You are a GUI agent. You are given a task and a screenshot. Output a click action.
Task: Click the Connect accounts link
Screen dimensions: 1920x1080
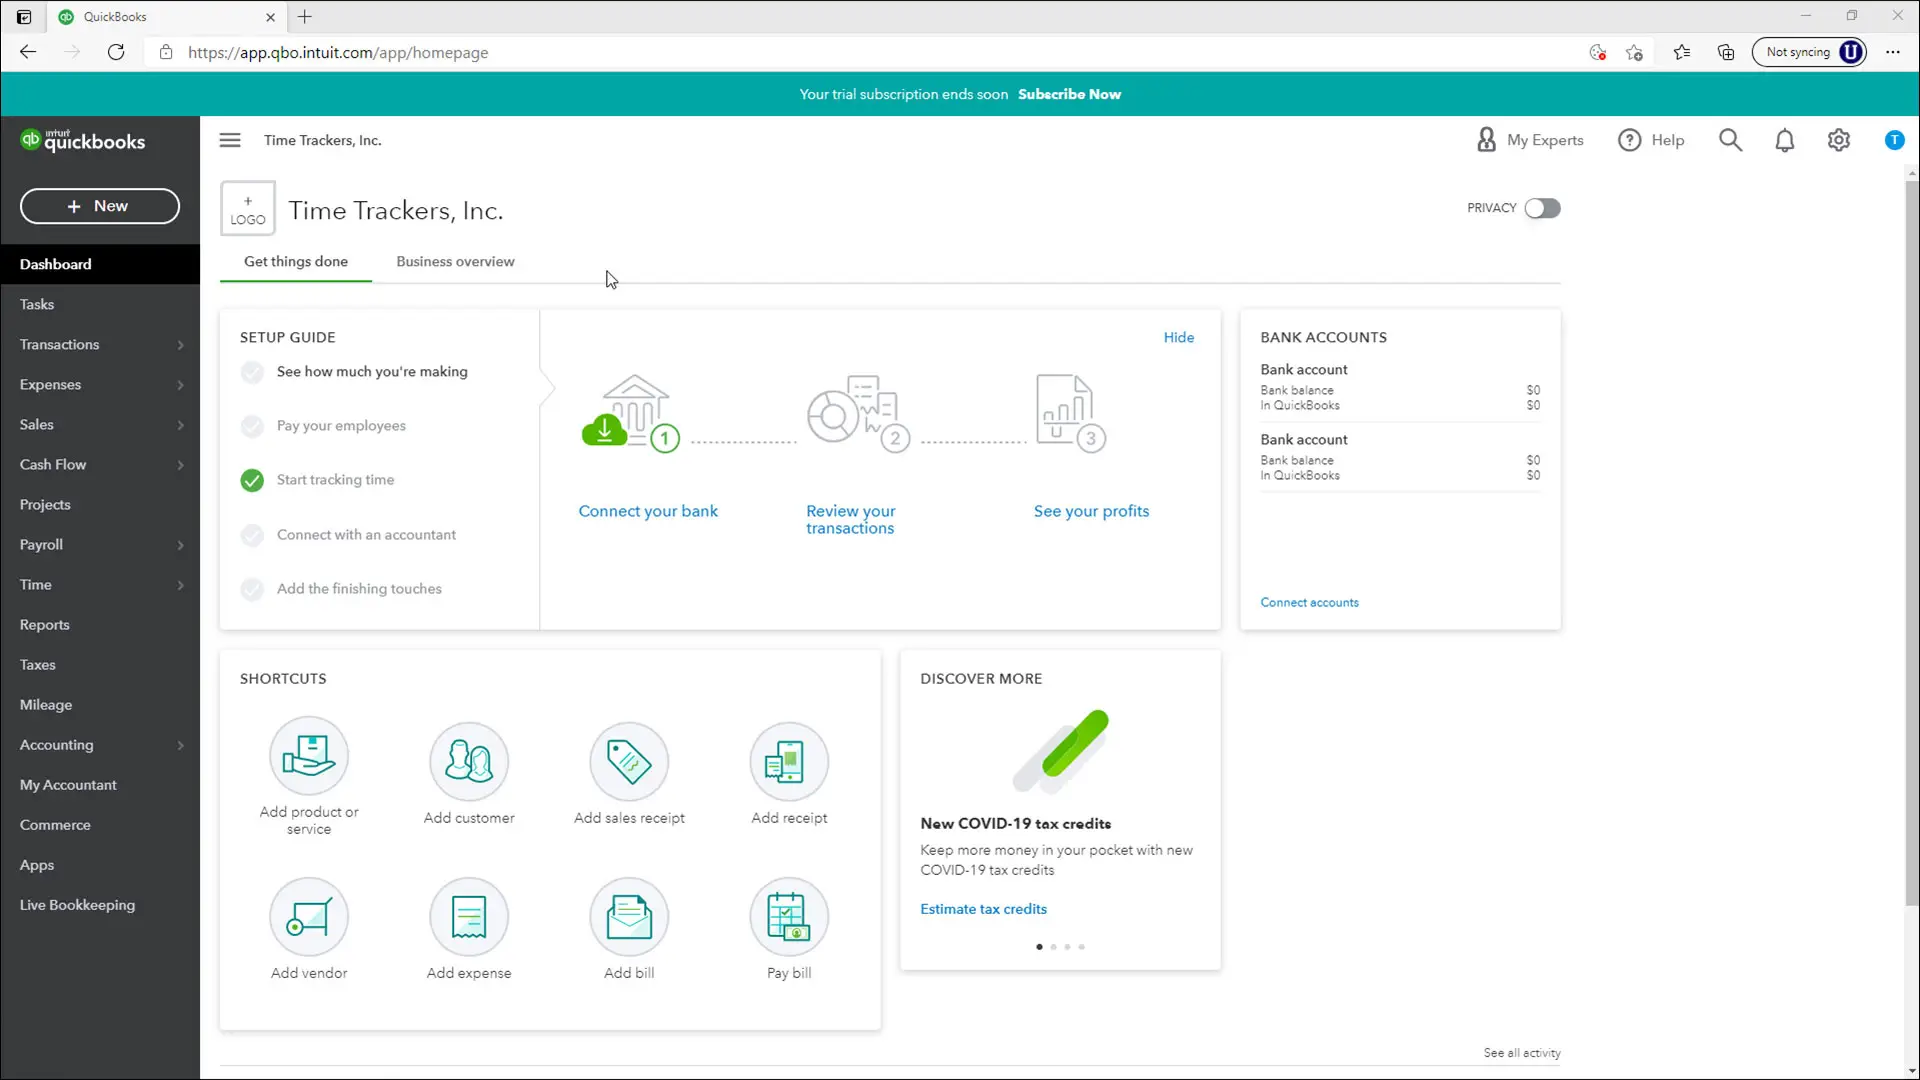1309,602
